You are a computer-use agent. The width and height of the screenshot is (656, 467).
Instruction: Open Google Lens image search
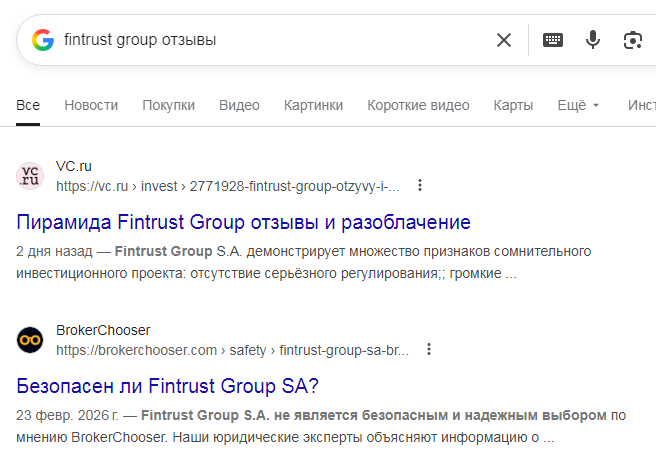click(632, 40)
